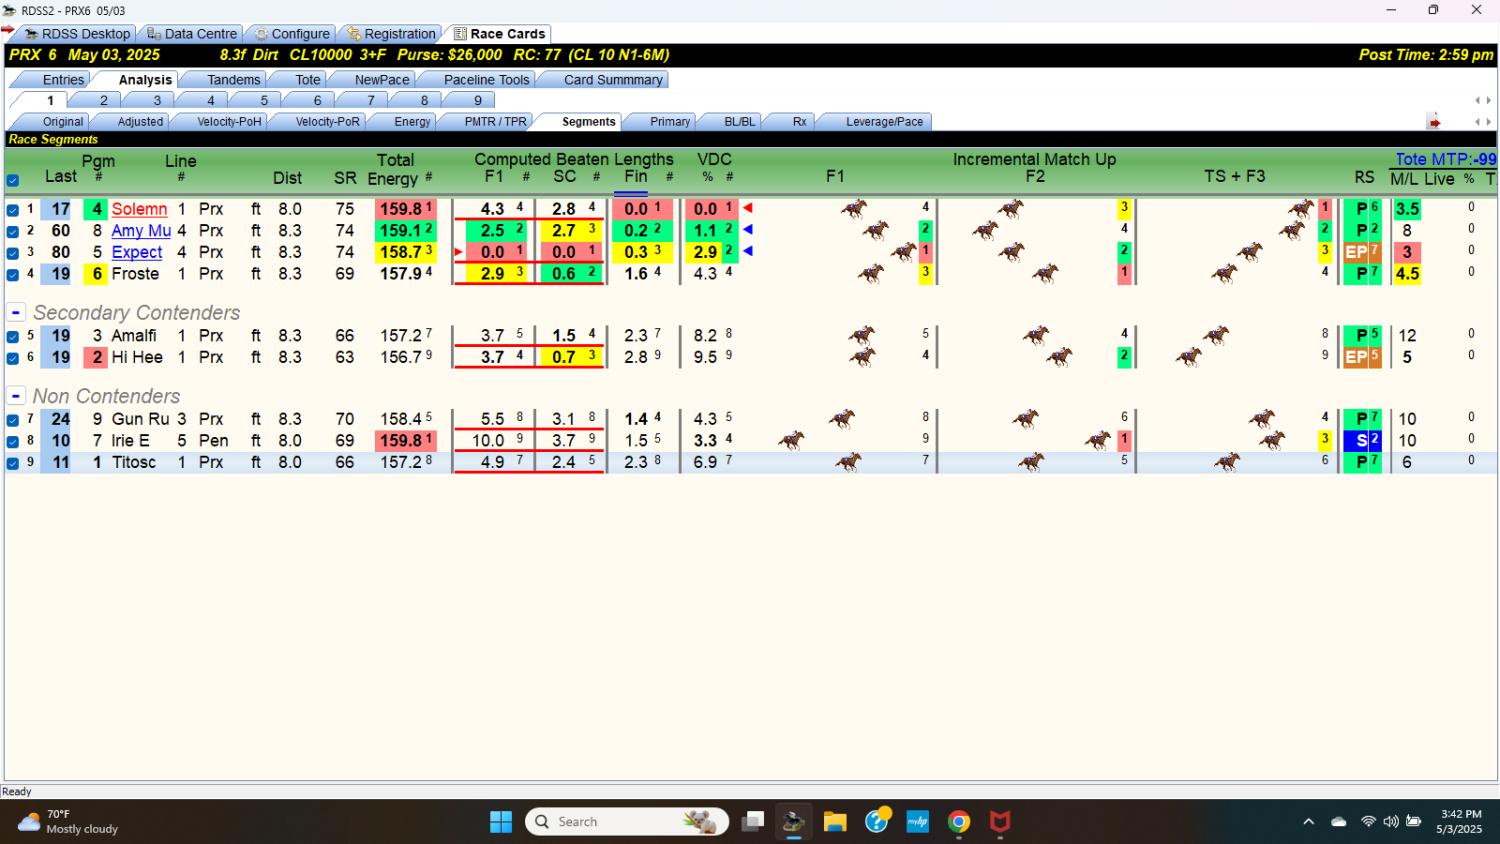Click the Windows taskbar search box
Image resolution: width=1500 pixels, height=844 pixels.
[626, 822]
